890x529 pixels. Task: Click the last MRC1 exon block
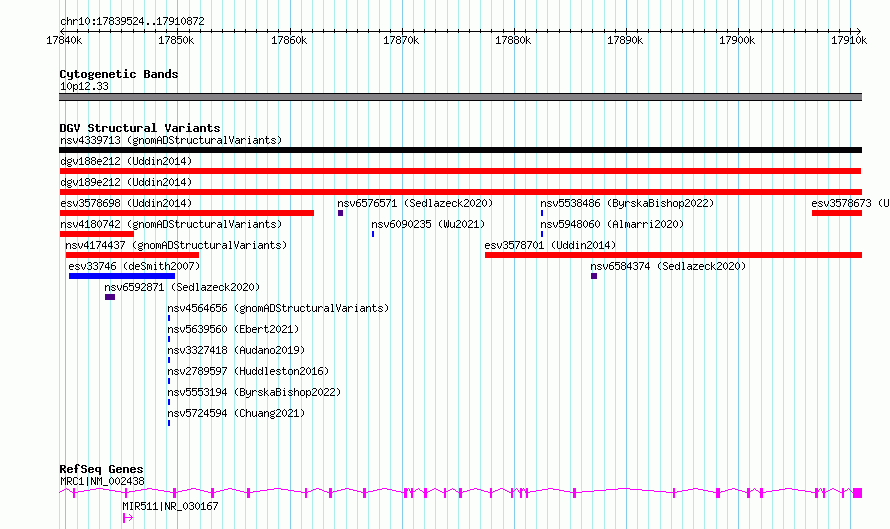click(x=858, y=493)
